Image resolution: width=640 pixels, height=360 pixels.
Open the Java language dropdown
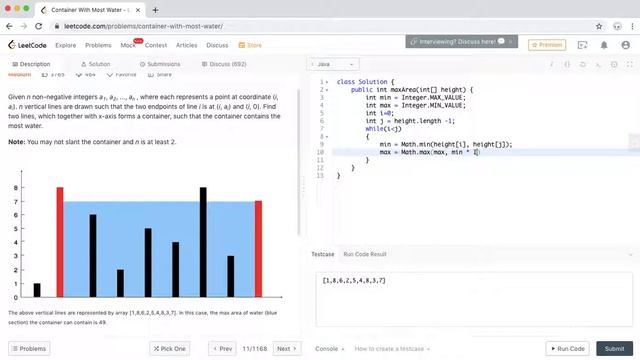pos(333,64)
